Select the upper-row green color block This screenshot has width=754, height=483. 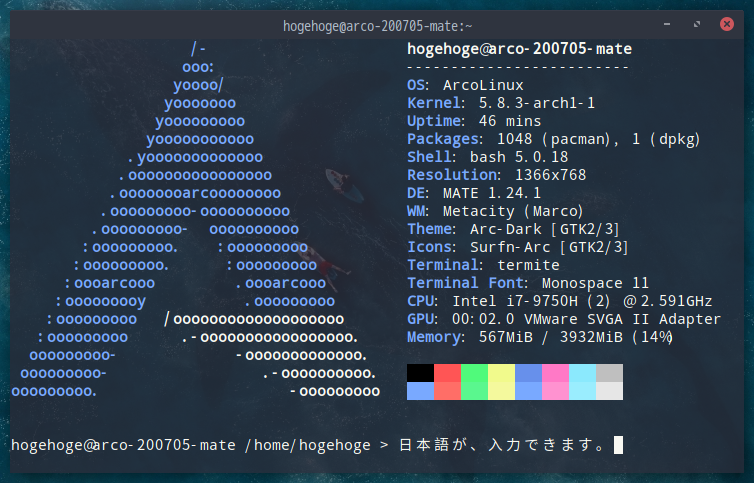click(x=474, y=373)
